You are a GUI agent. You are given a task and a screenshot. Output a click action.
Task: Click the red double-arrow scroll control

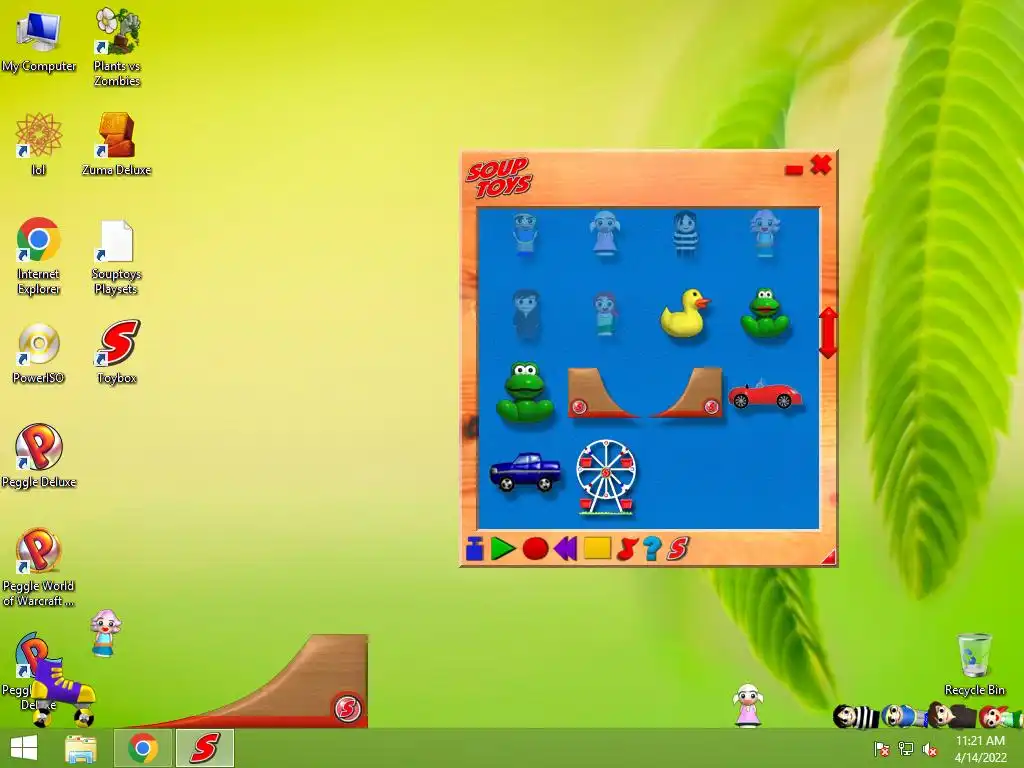[x=827, y=332]
